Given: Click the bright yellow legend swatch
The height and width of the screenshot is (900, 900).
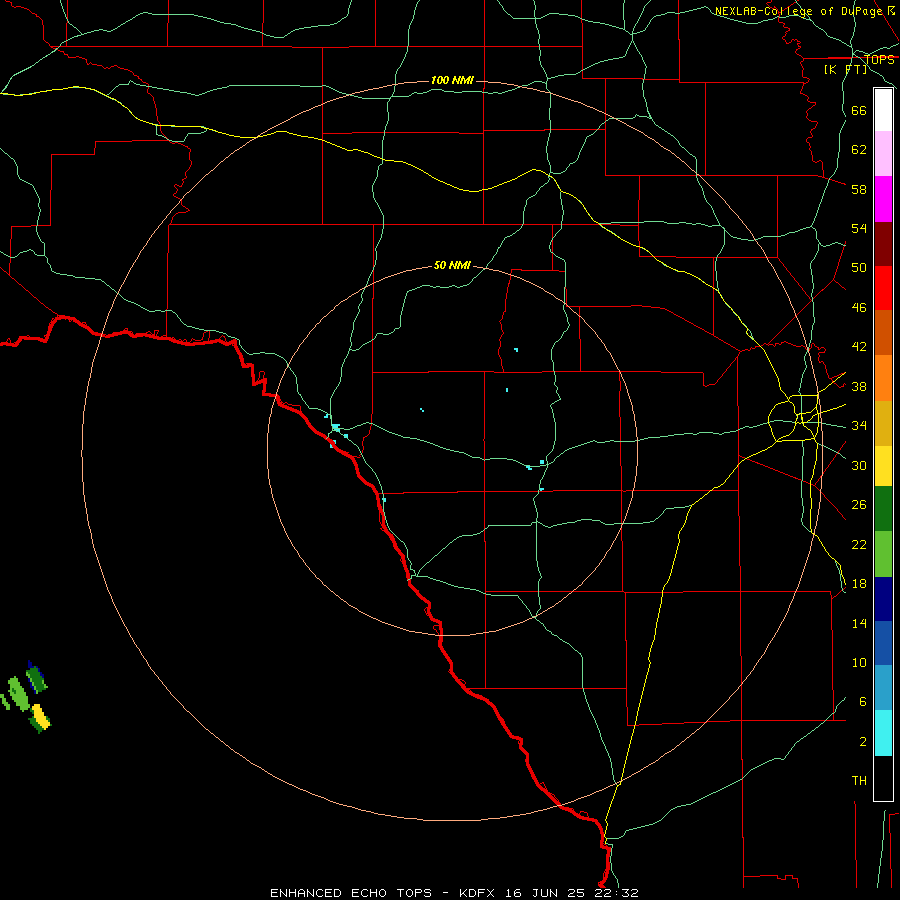Looking at the screenshot, I should (883, 465).
